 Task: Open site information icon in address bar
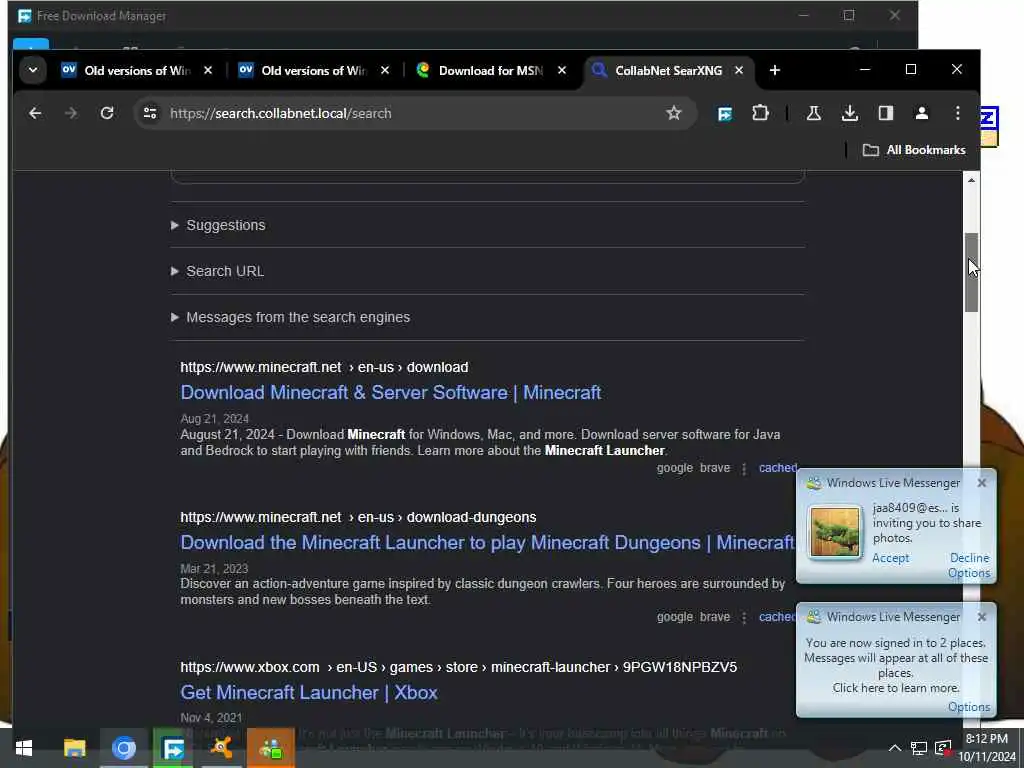pos(150,113)
